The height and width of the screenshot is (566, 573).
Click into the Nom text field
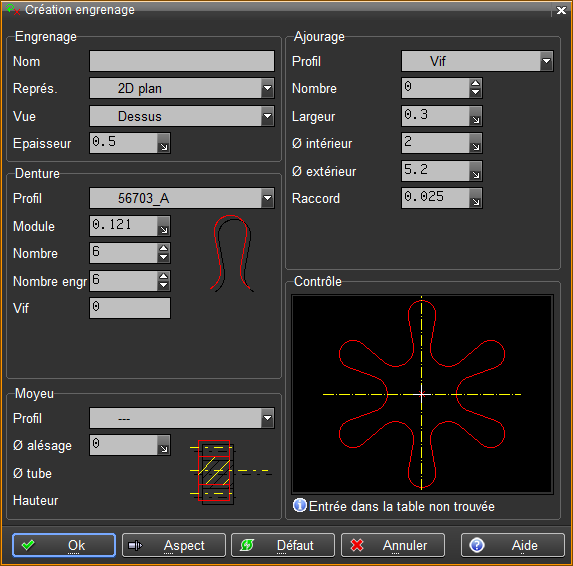coord(182,61)
